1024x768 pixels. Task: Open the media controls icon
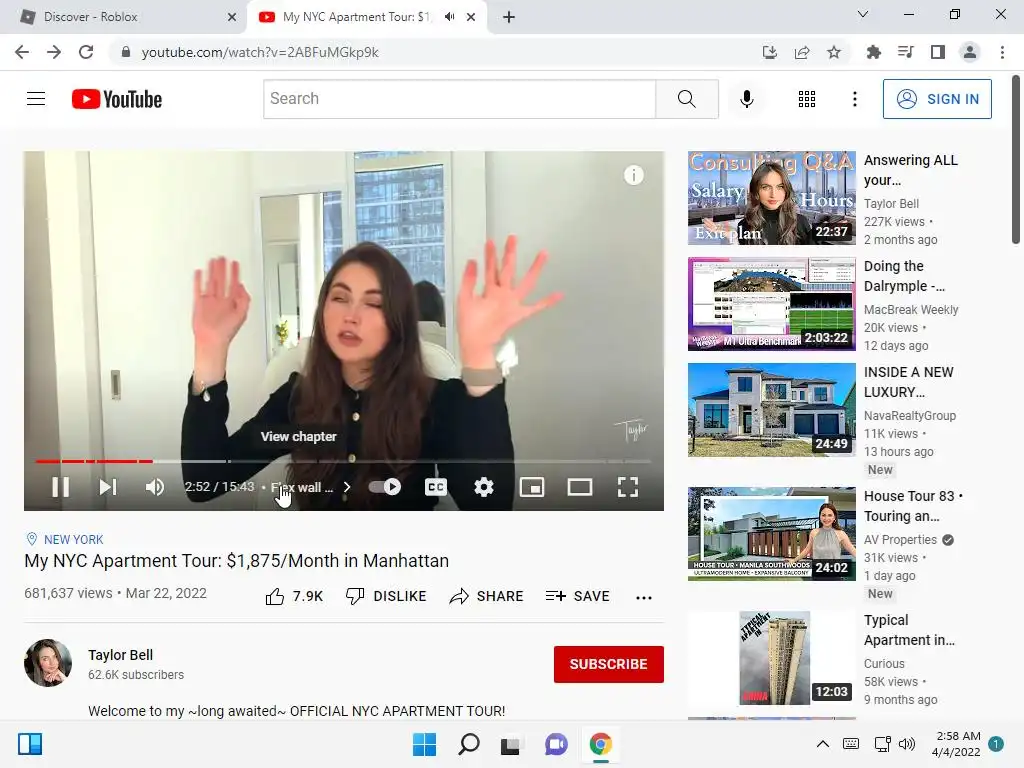[x=905, y=52]
